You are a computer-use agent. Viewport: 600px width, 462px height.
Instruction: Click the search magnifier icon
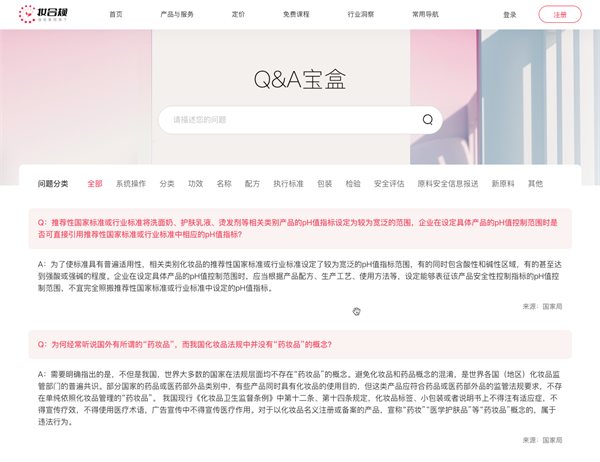coord(427,120)
